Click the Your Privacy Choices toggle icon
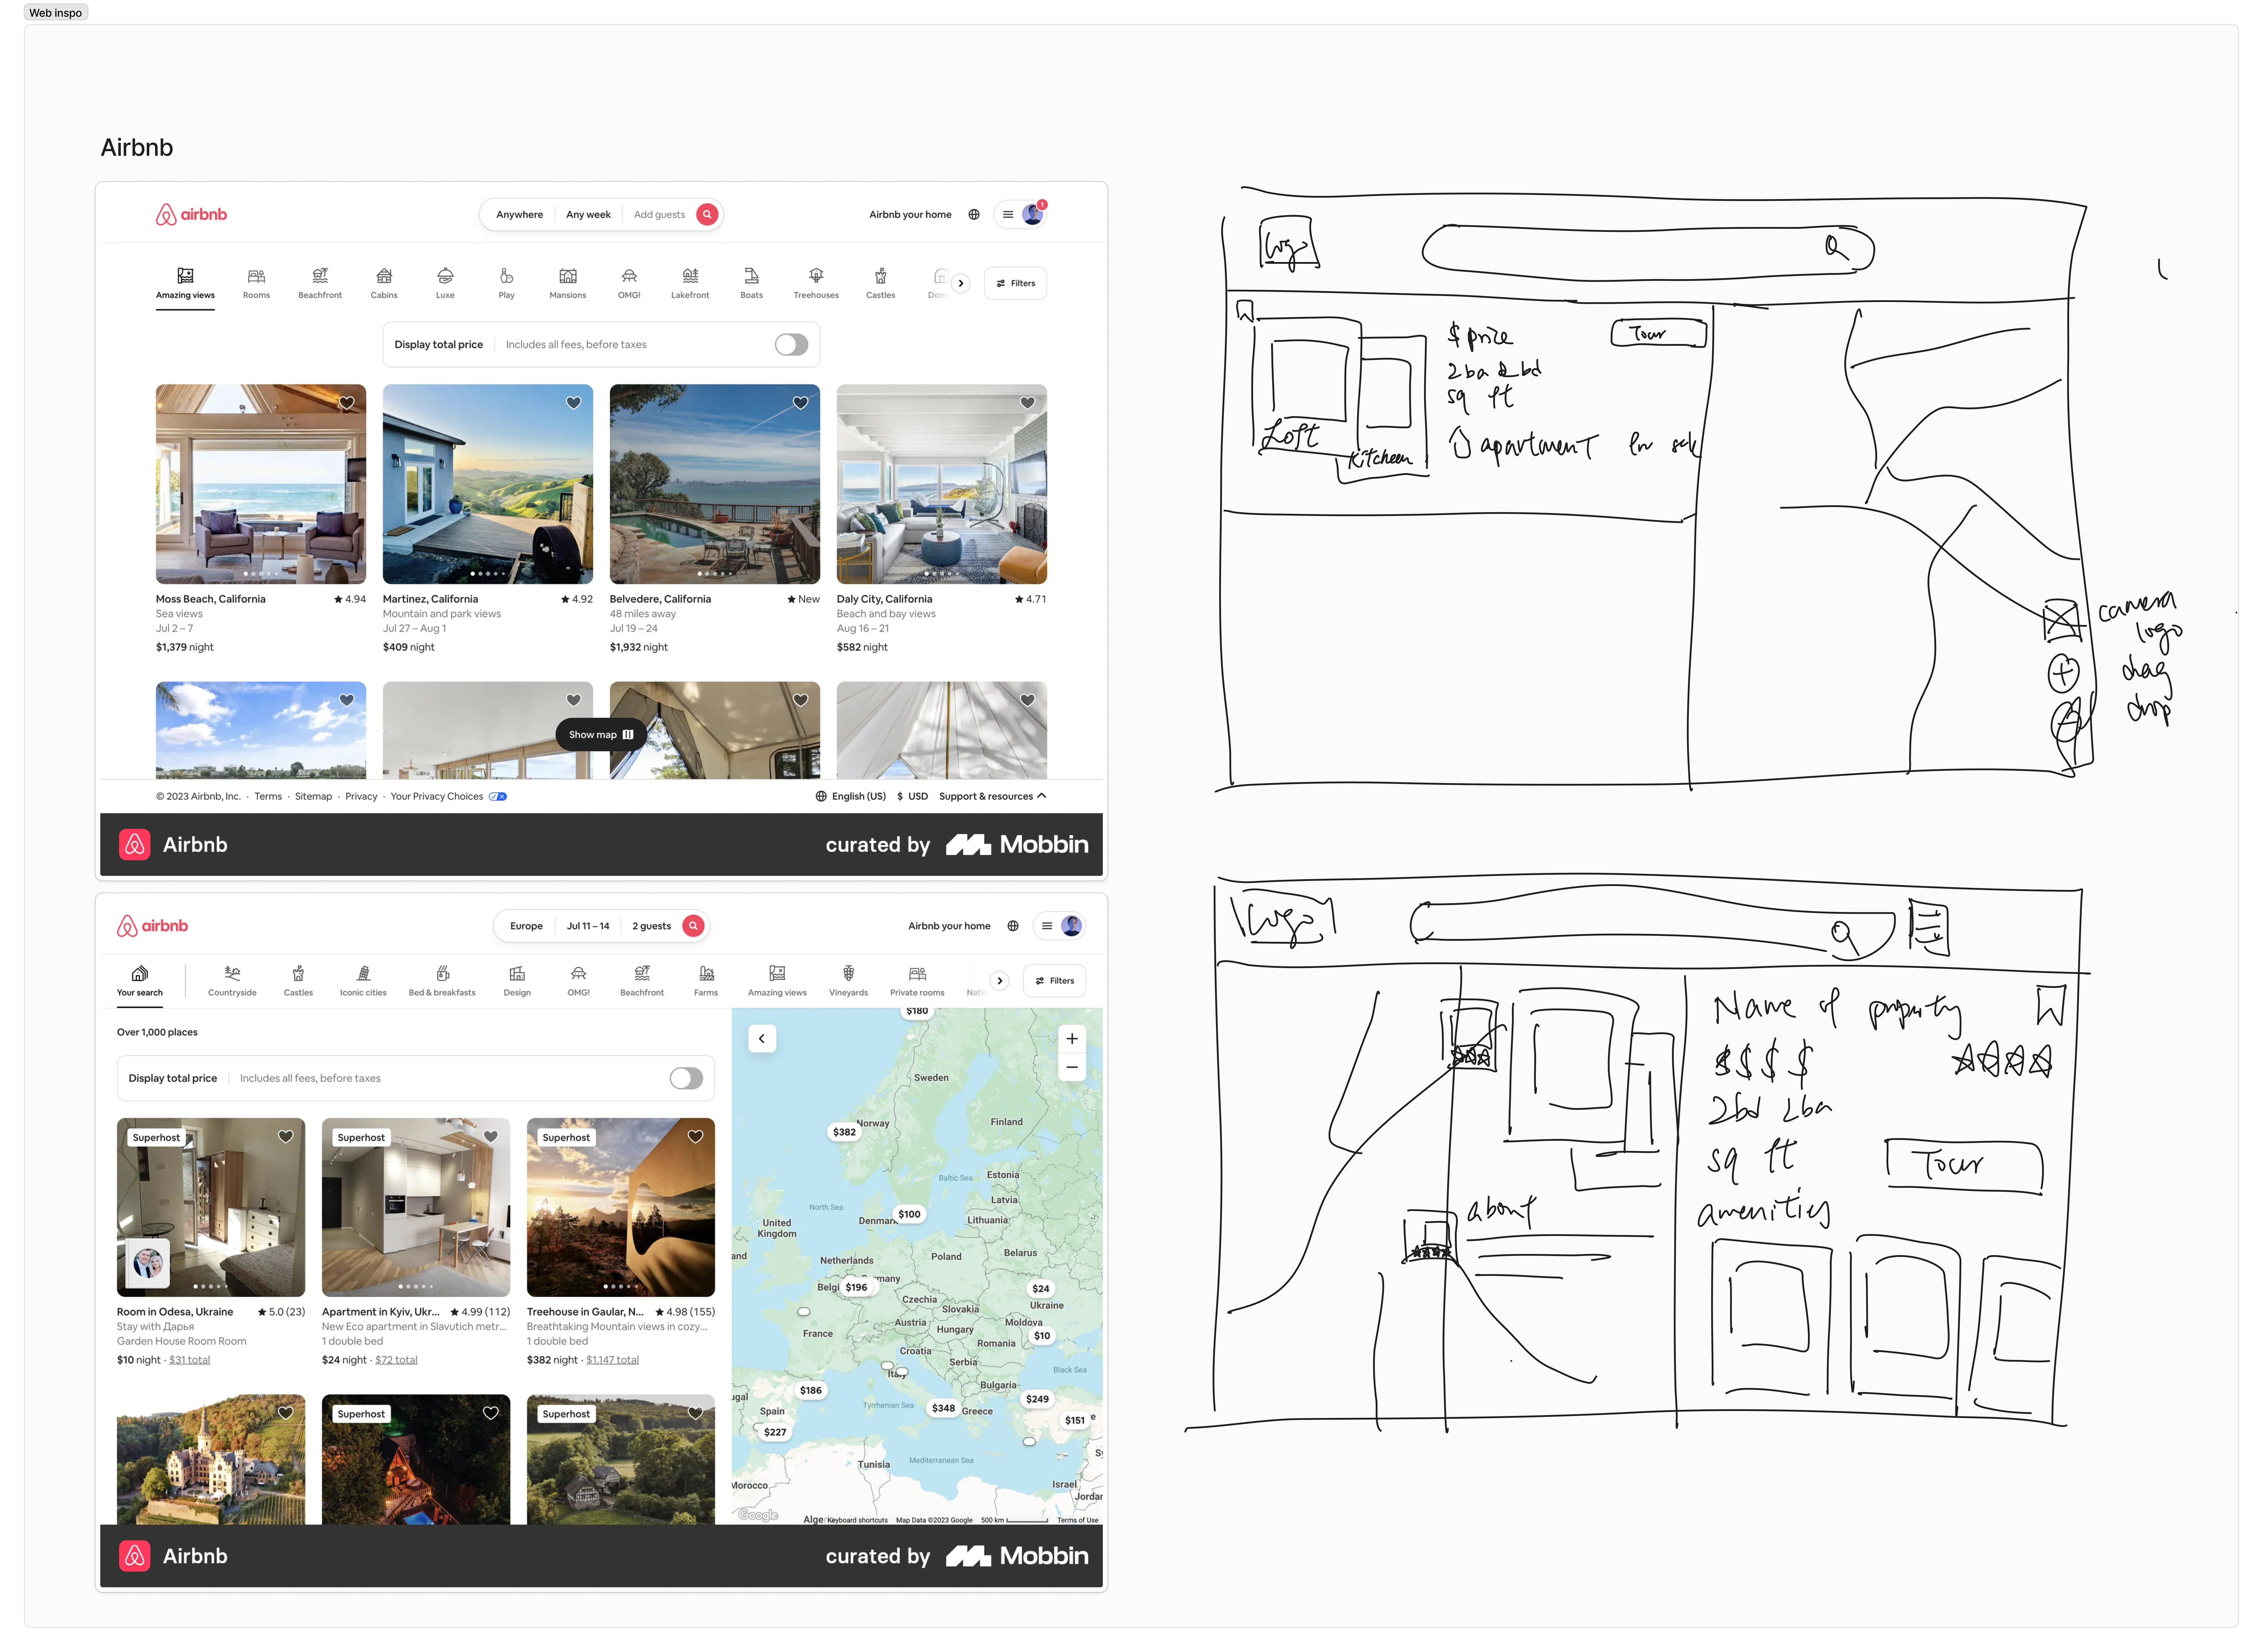 498,797
